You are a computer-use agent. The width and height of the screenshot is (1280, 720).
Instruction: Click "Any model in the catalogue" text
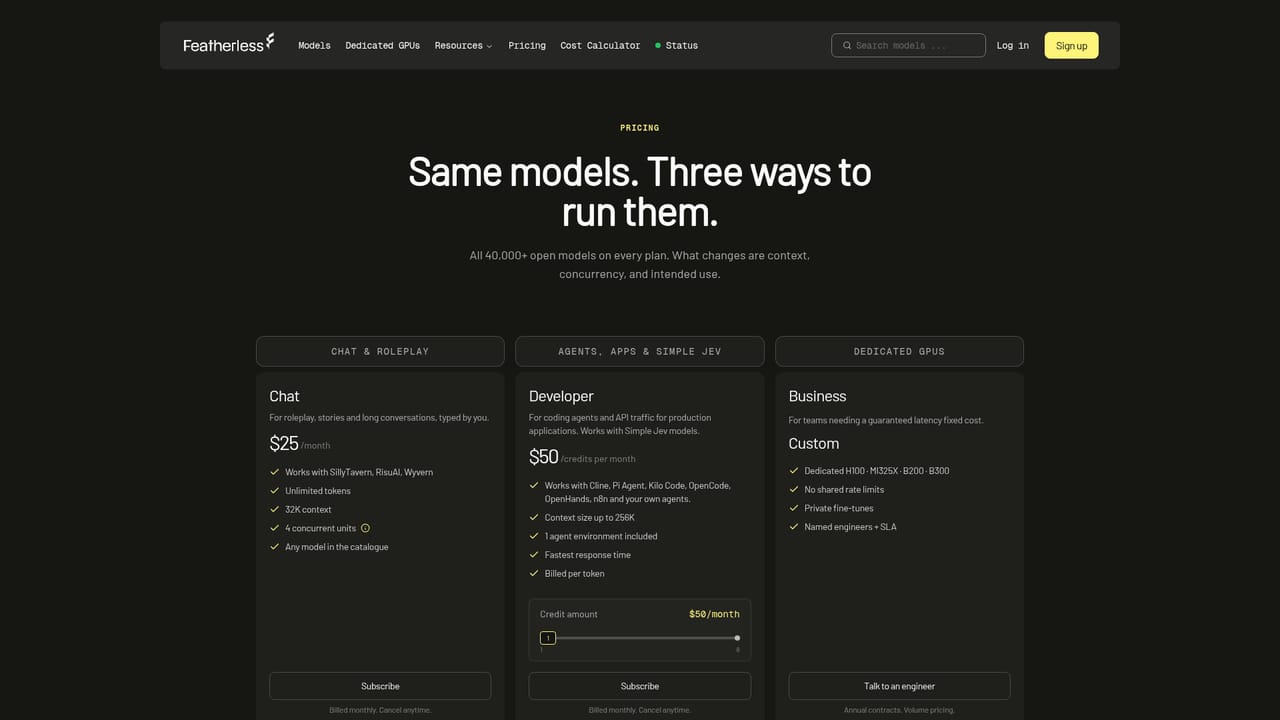[x=337, y=547]
